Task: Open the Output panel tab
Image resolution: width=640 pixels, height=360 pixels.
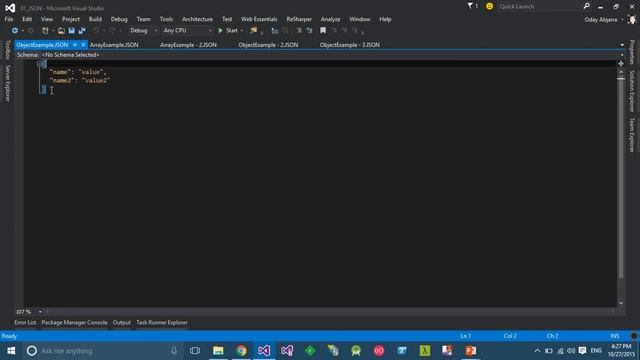Action: click(x=122, y=322)
